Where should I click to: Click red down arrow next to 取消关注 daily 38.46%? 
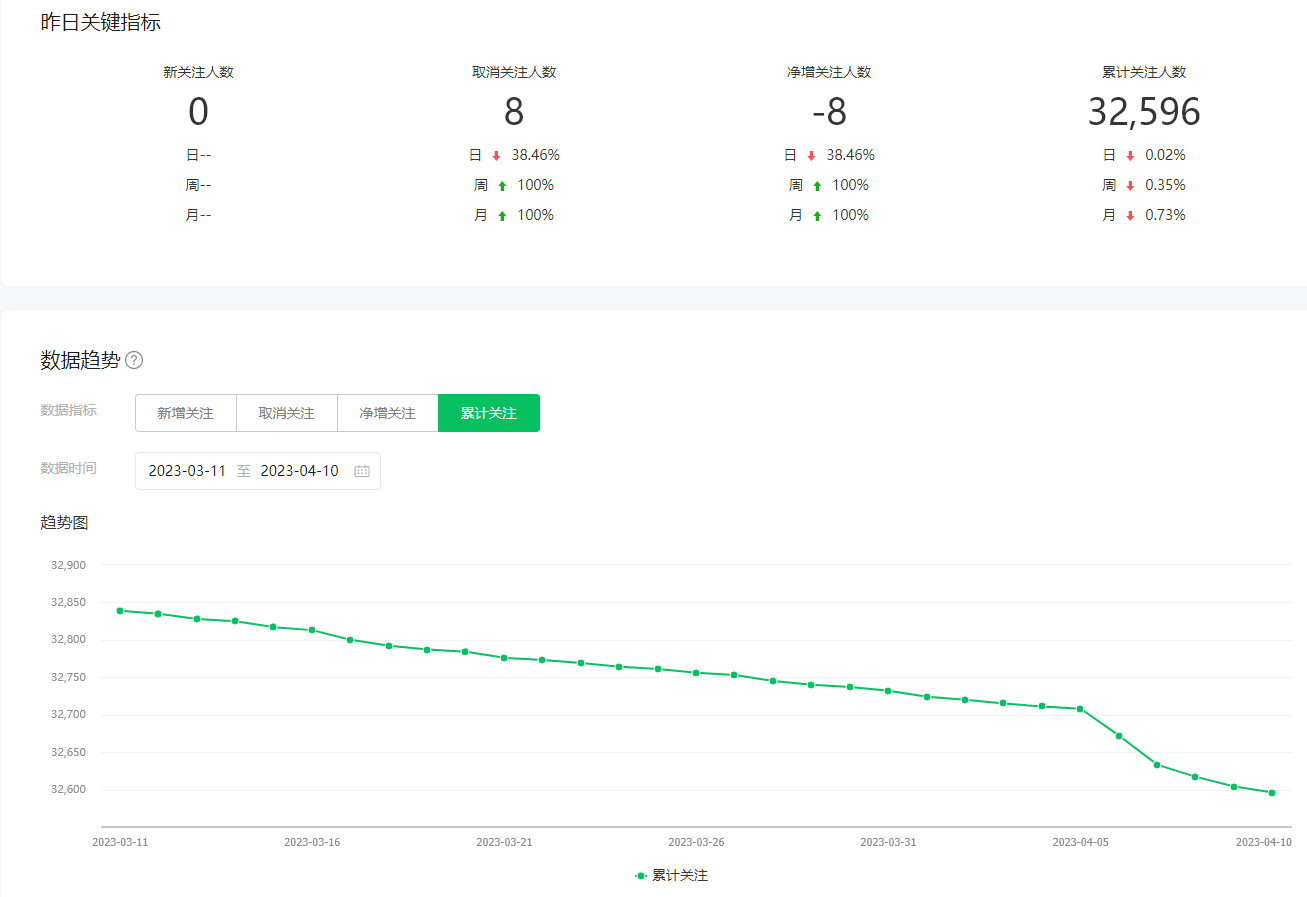click(496, 156)
